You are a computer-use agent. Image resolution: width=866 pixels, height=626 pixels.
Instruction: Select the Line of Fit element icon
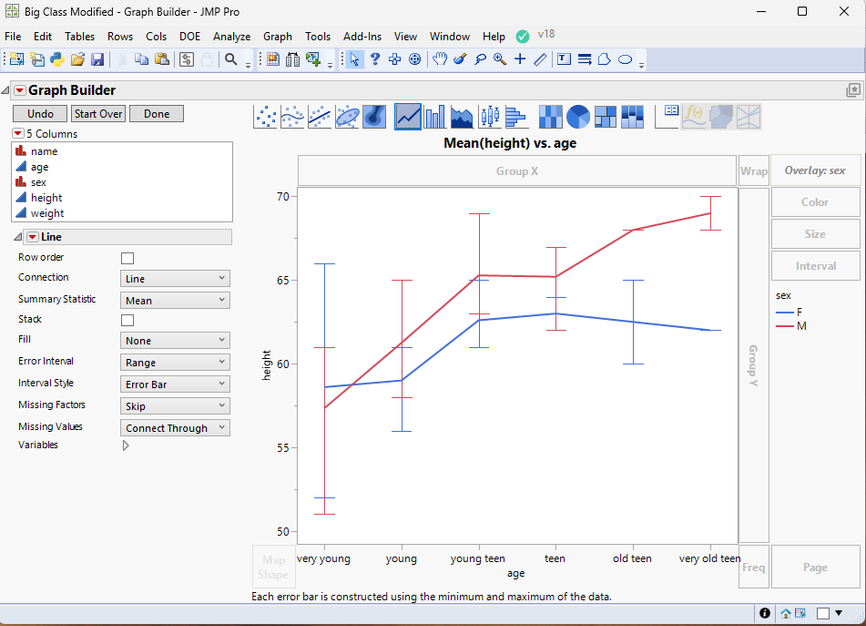tap(320, 117)
